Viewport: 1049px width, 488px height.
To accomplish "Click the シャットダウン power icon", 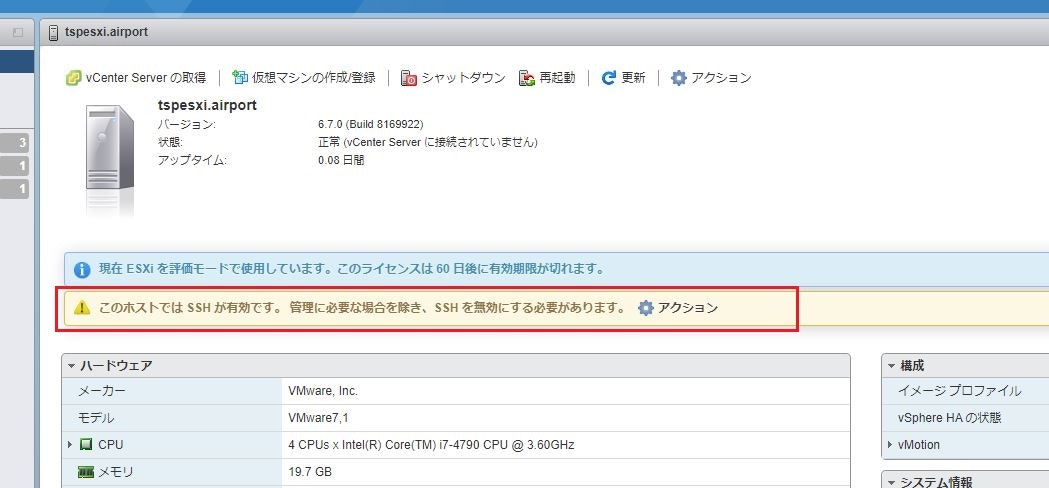I will click(x=409, y=78).
